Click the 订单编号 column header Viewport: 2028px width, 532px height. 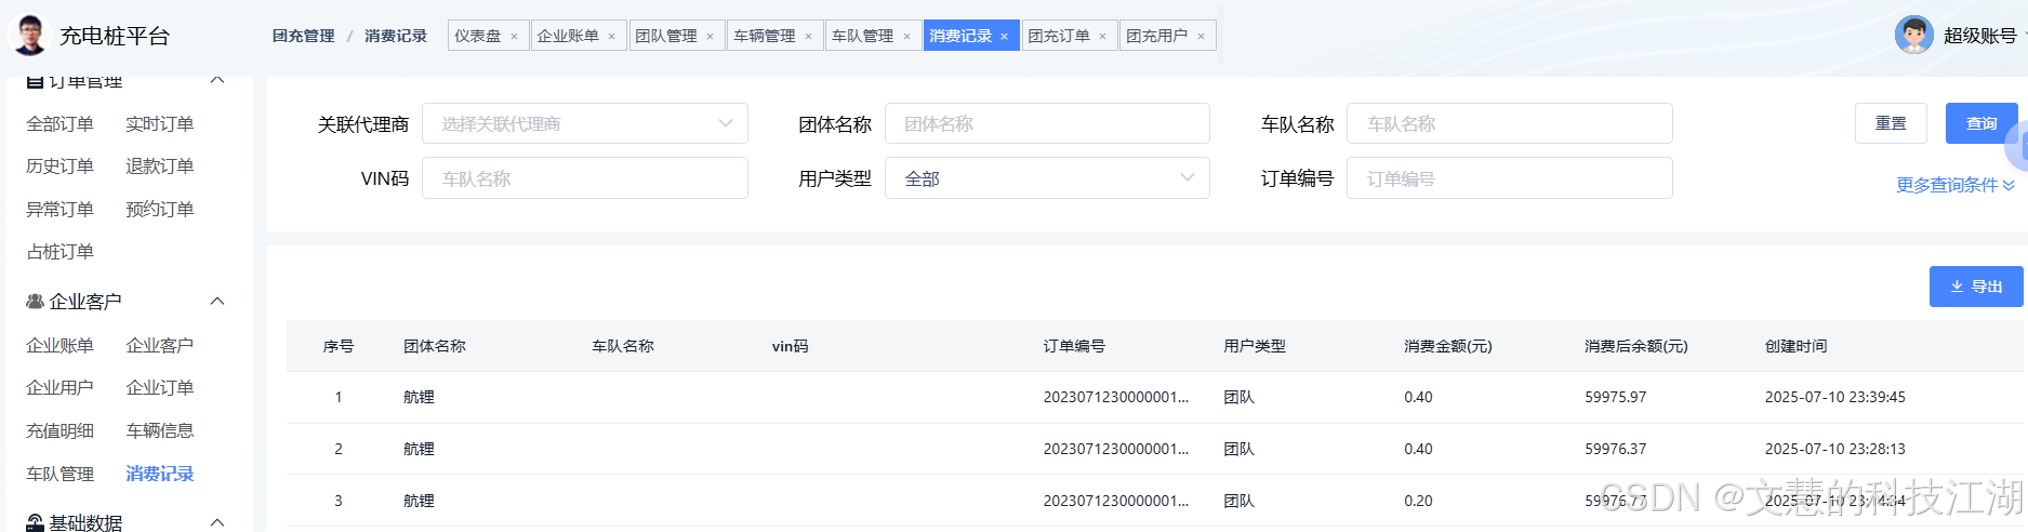1074,346
